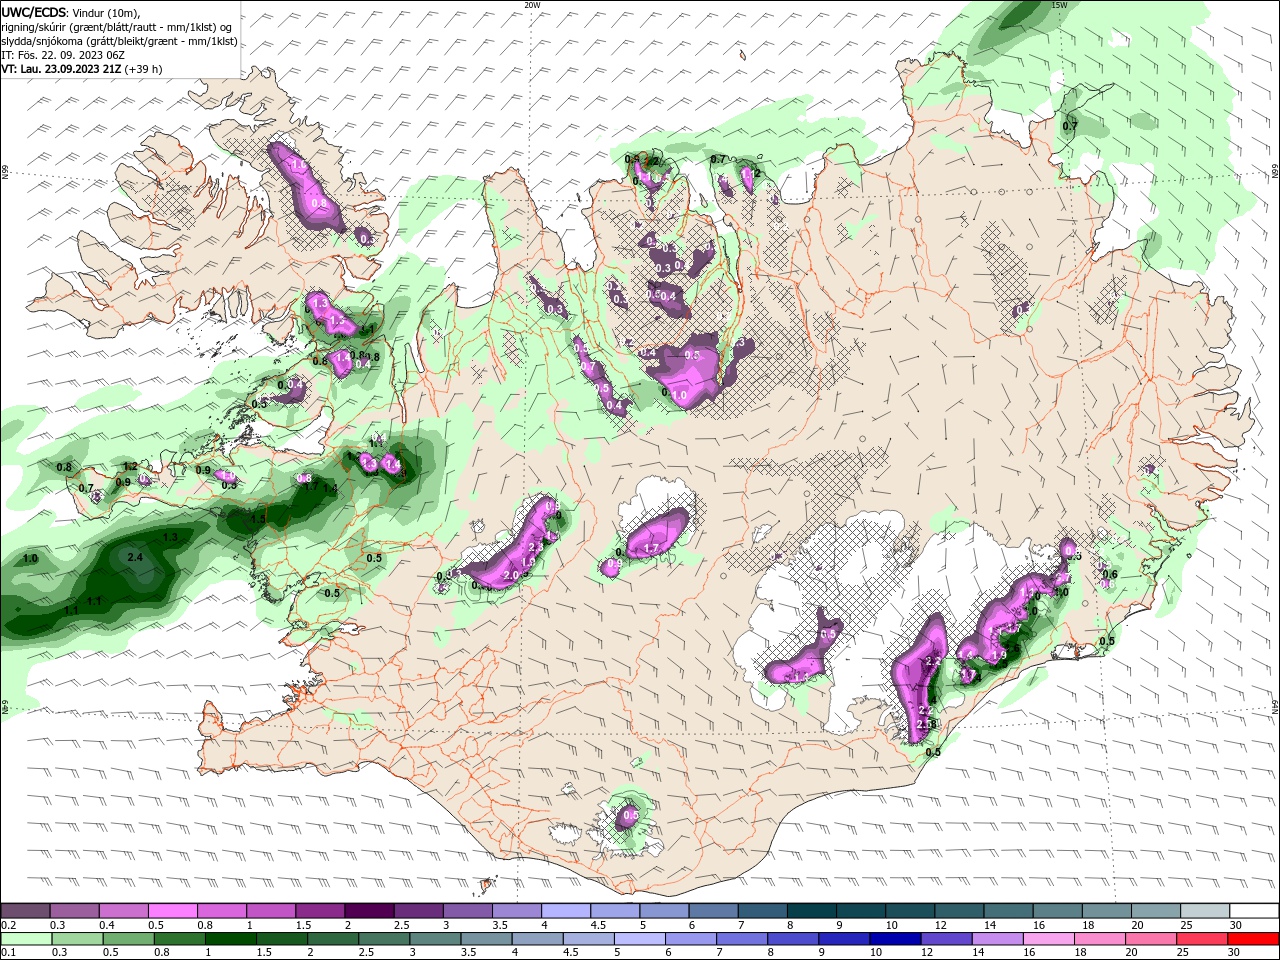Image resolution: width=1280 pixels, height=960 pixels.
Task: Click the 20W longitude label at top
Action: [532, 5]
